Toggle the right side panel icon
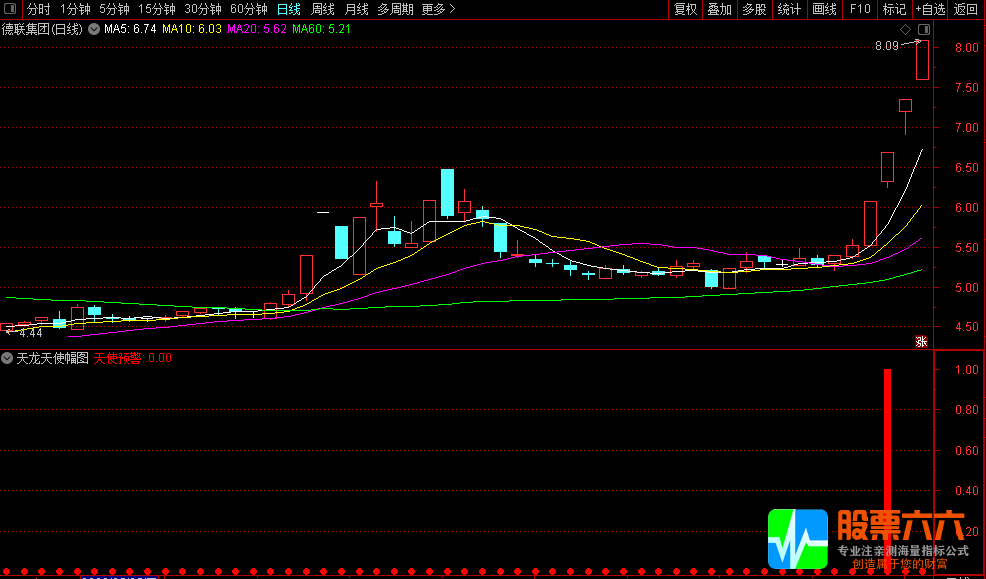Screen dimensions: 986x579 pos(924,30)
